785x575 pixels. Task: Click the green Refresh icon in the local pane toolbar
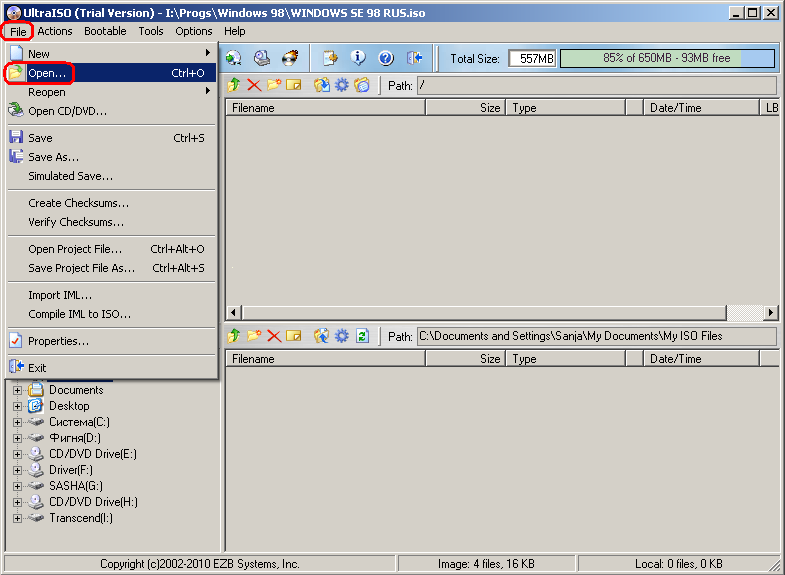tap(362, 336)
